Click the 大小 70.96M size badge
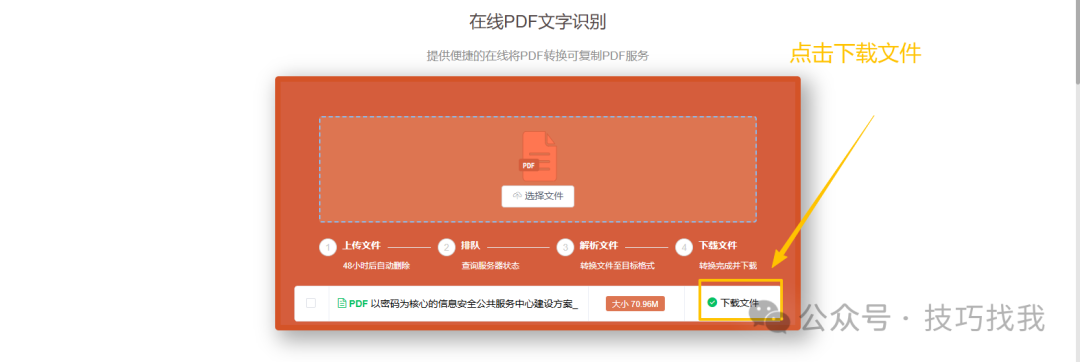Screen dimensions: 1080x362 [x=635, y=304]
